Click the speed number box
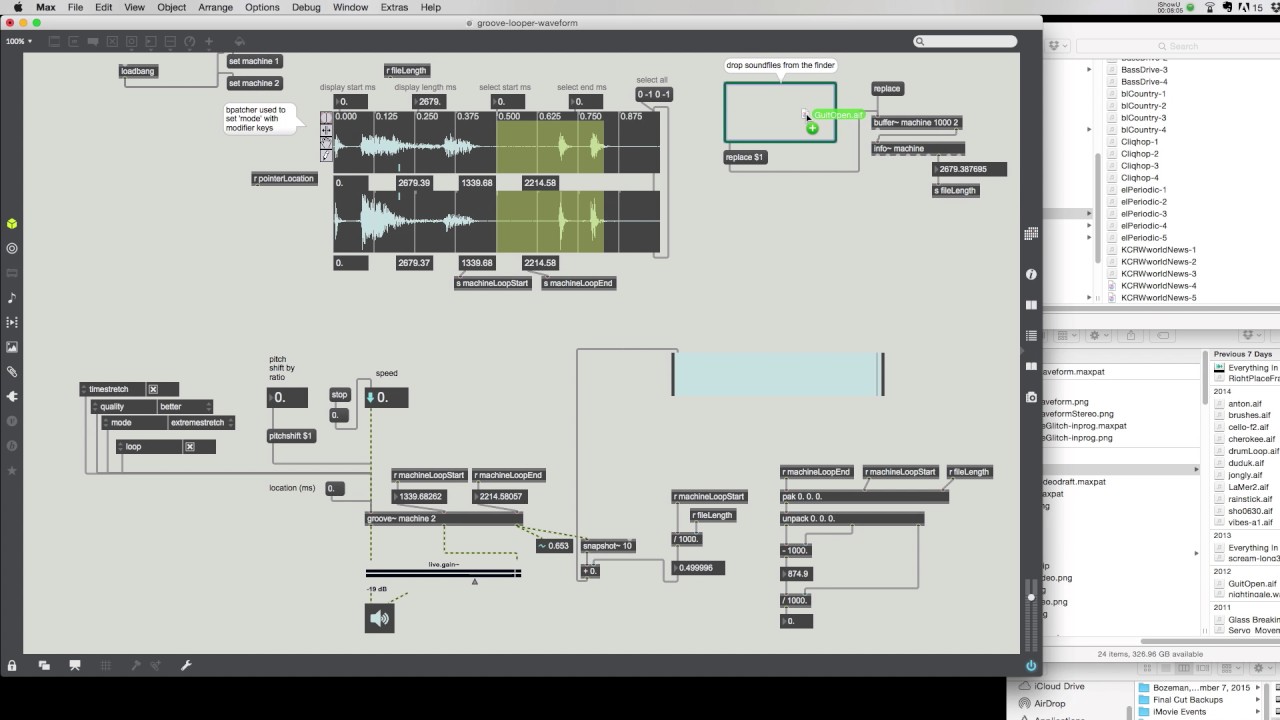 tap(386, 398)
